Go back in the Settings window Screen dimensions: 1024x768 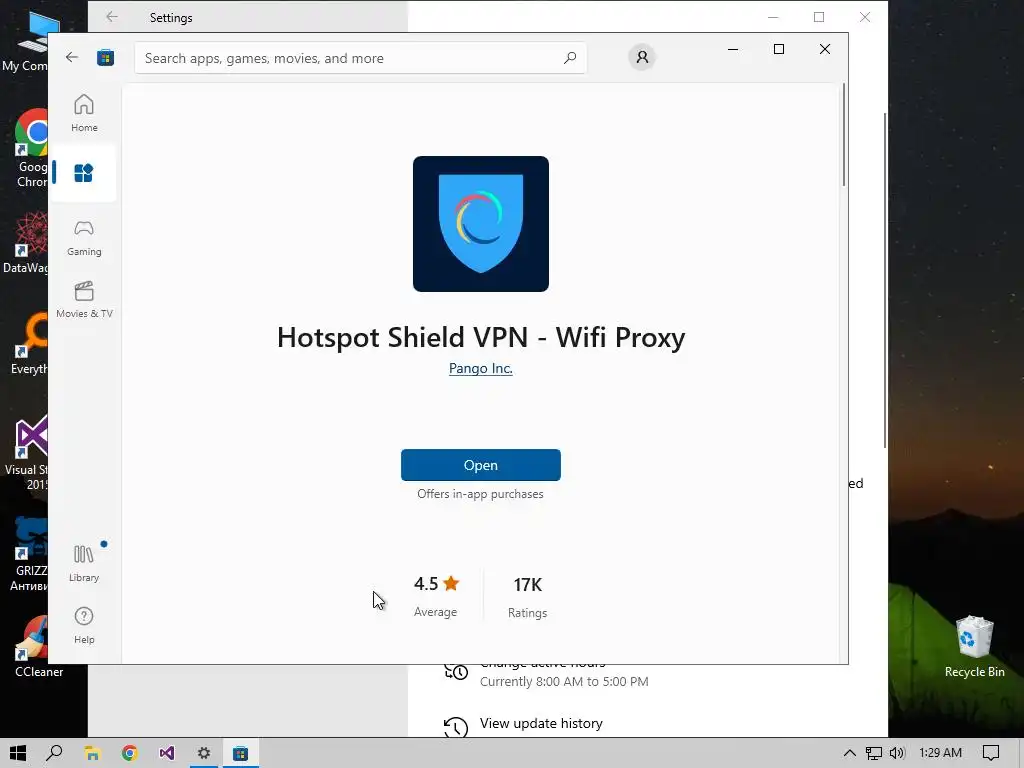click(x=112, y=17)
